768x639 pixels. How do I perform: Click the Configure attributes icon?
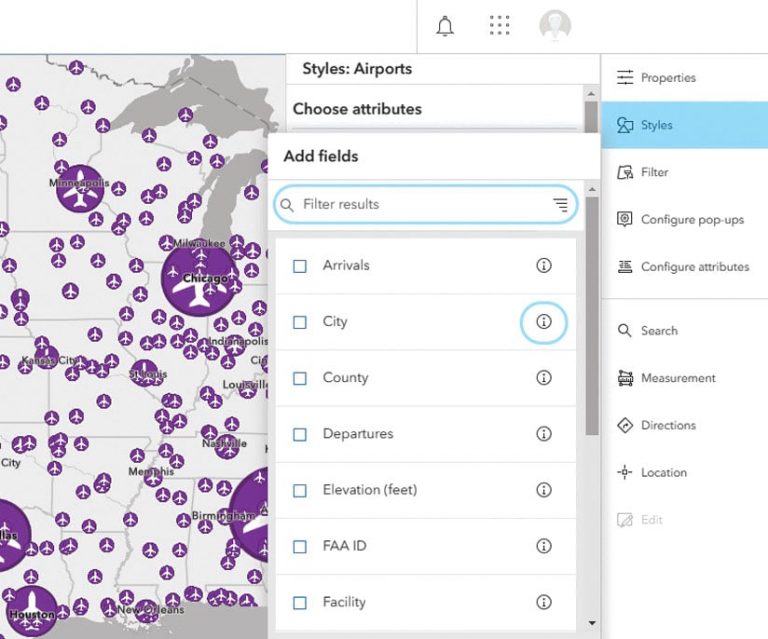(625, 266)
